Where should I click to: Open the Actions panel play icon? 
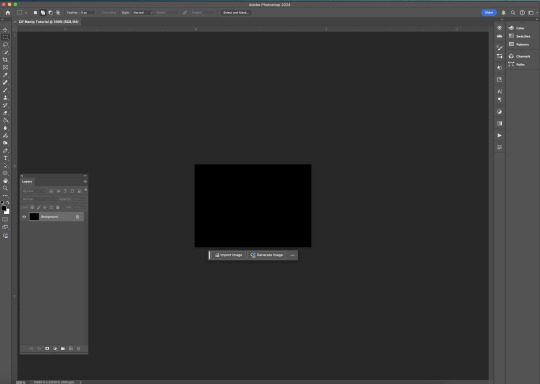499,135
